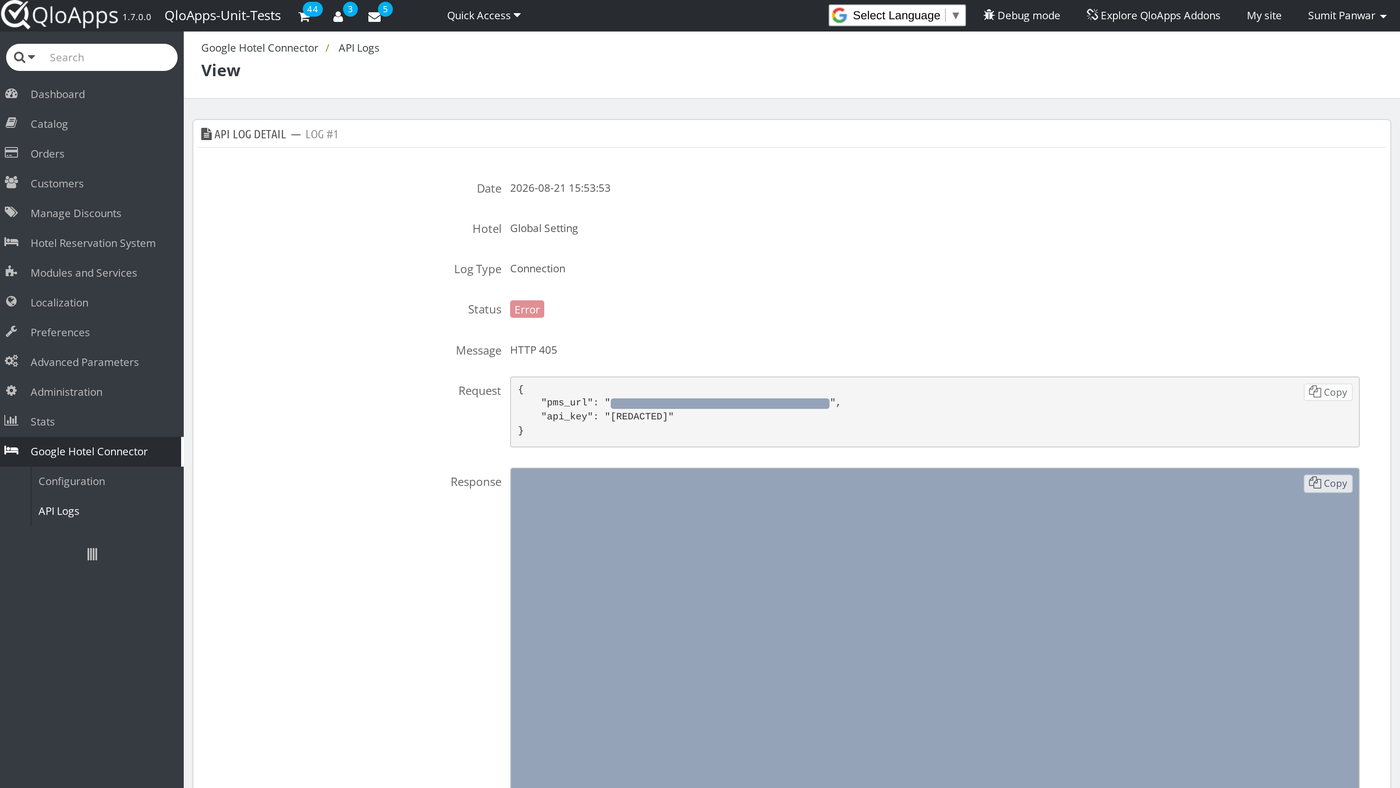The image size is (1400, 788).
Task: Click the Modules puzzle piece icon
Action: [12, 272]
